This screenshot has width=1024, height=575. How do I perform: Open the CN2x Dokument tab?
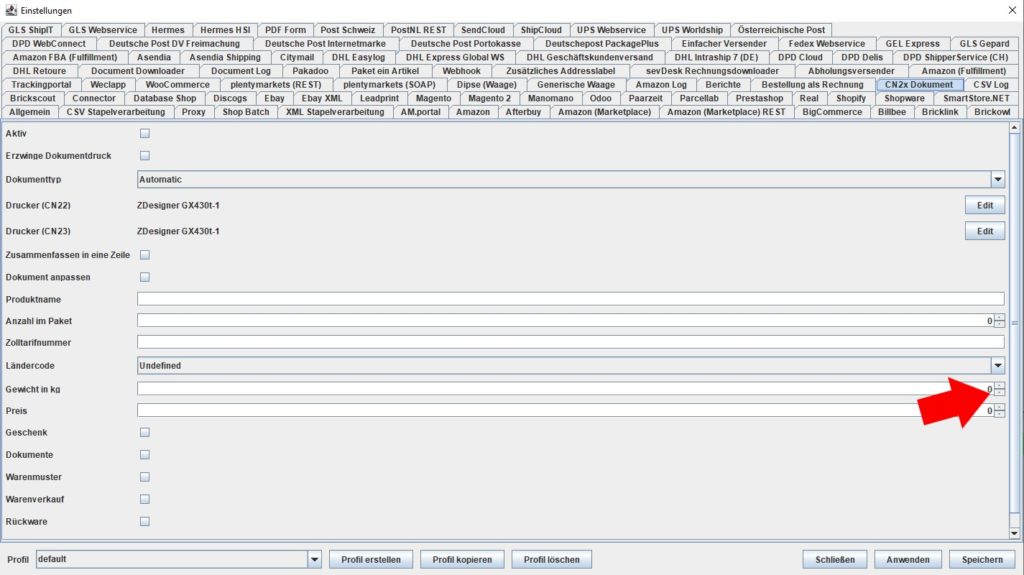point(919,84)
